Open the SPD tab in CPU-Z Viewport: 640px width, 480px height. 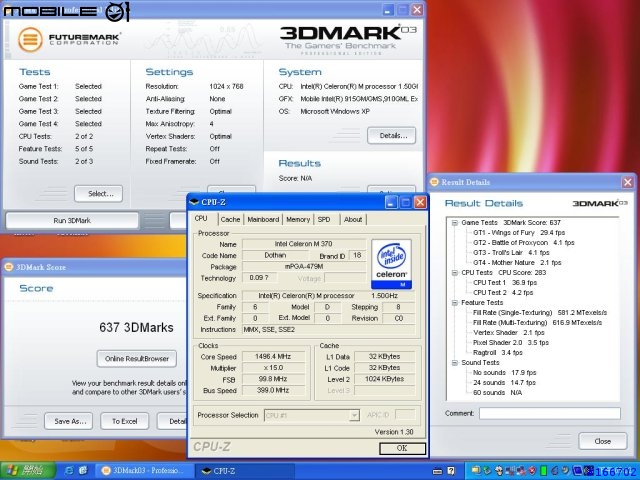[x=324, y=219]
